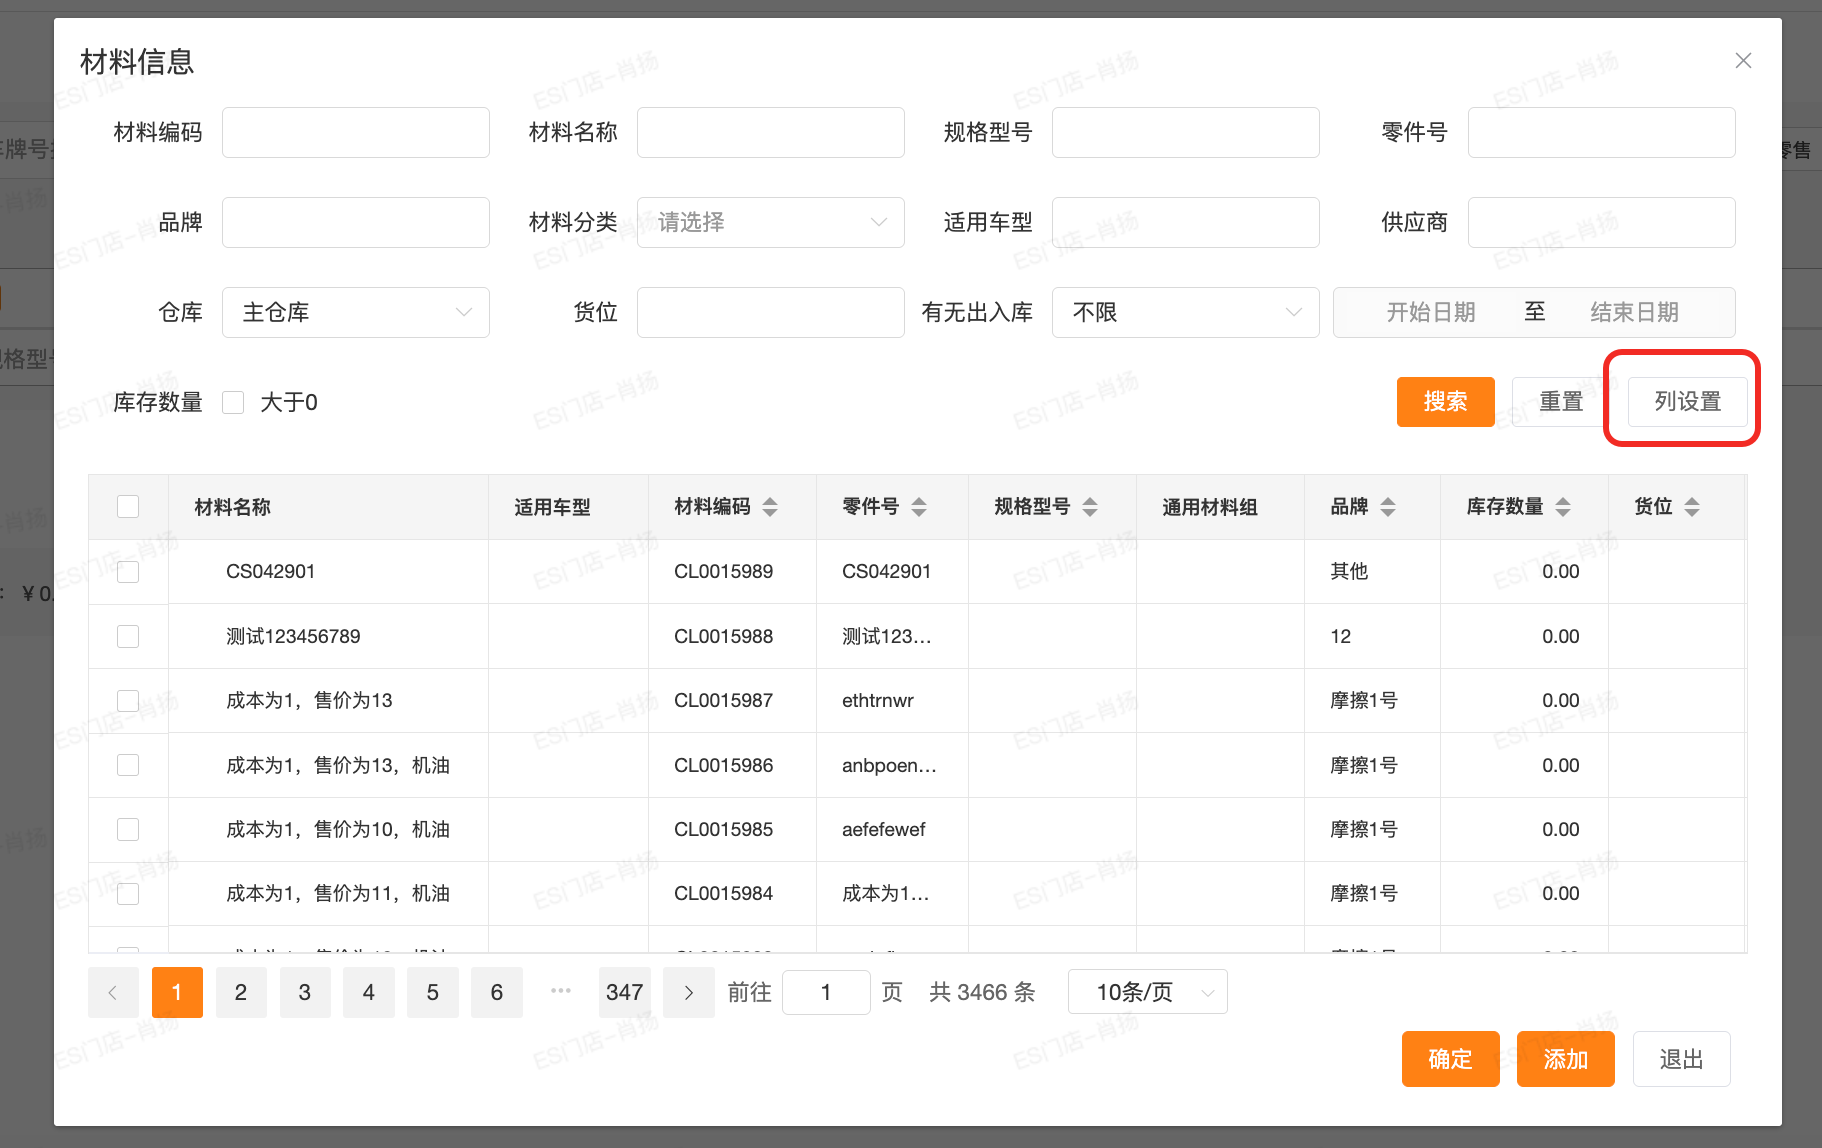Click the 零件号 column sort arrows
This screenshot has height=1148, width=1822.
click(x=918, y=507)
